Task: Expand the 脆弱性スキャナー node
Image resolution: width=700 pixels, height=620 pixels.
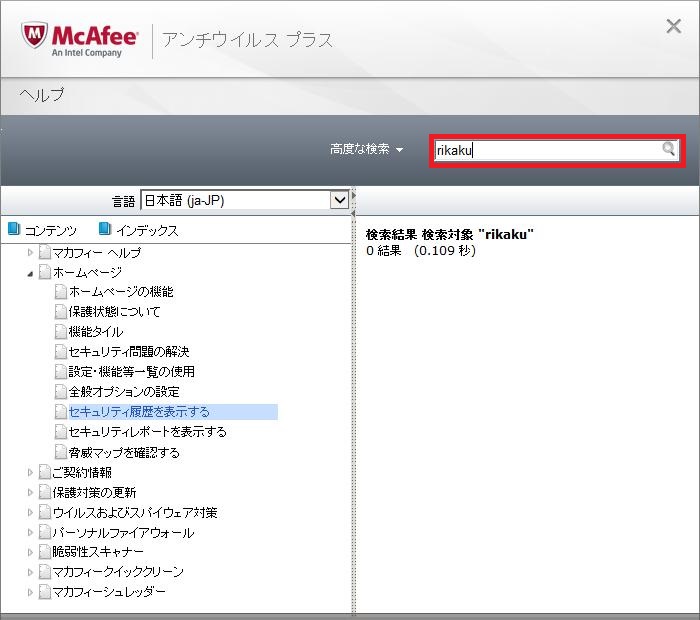Action: point(30,552)
